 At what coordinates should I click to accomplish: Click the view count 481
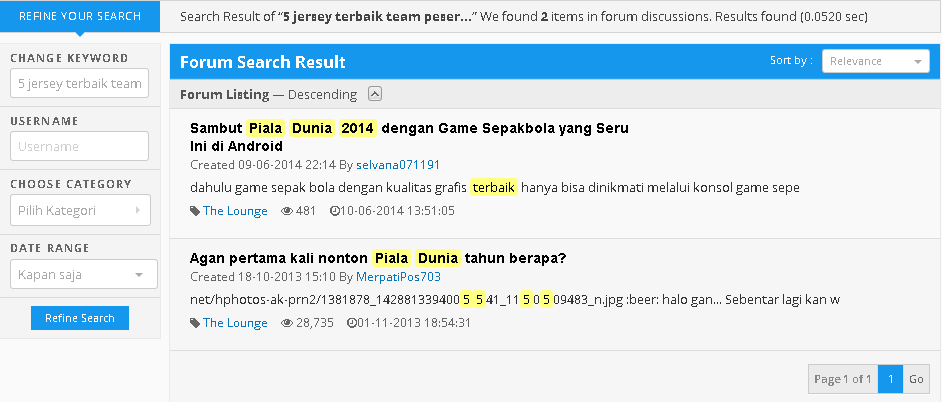point(306,211)
